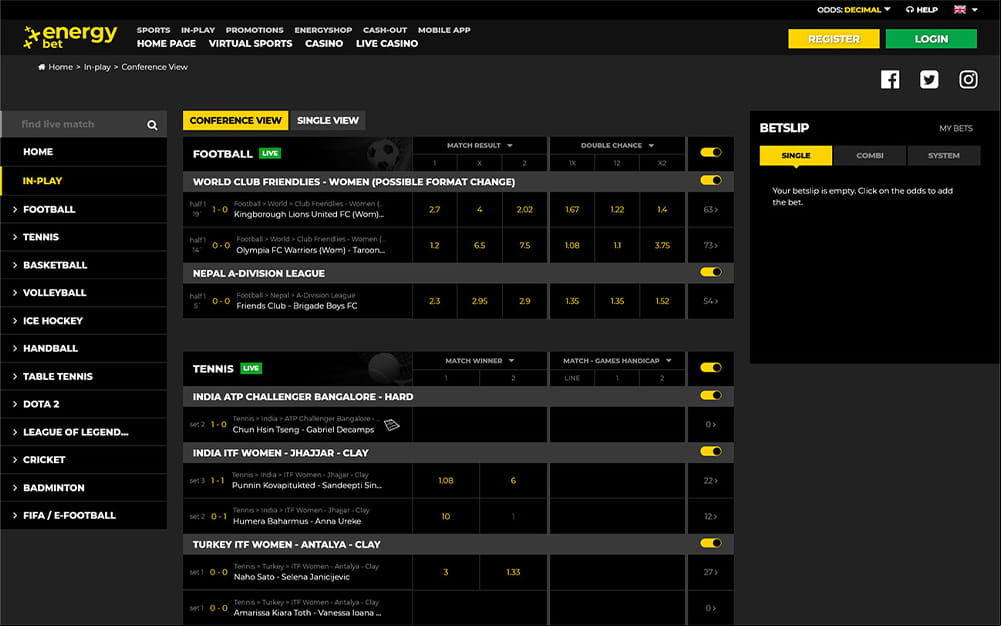Viewport: 1001px width, 626px height.
Task: Pick odds 6.5 draw for Olympia FC Warriors
Action: point(479,245)
